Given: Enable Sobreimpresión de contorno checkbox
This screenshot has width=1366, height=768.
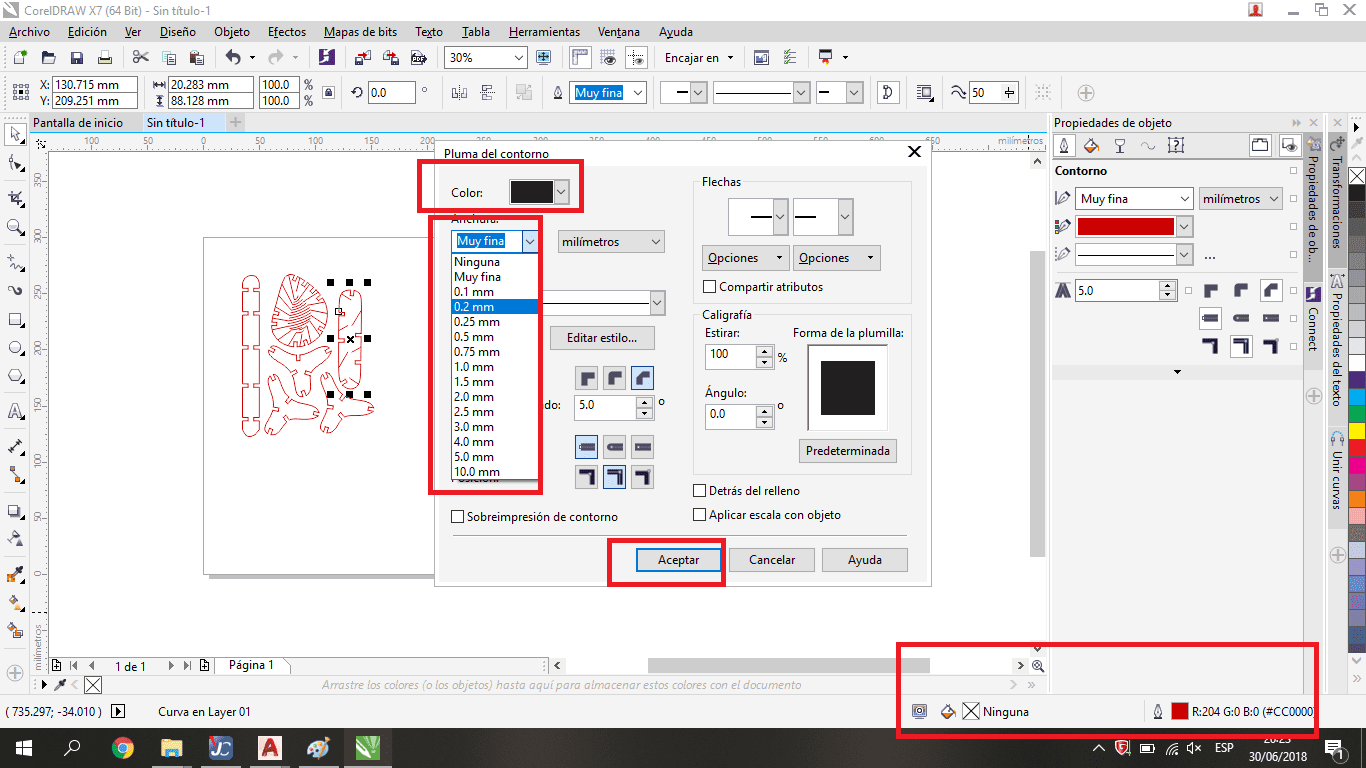Looking at the screenshot, I should (458, 517).
